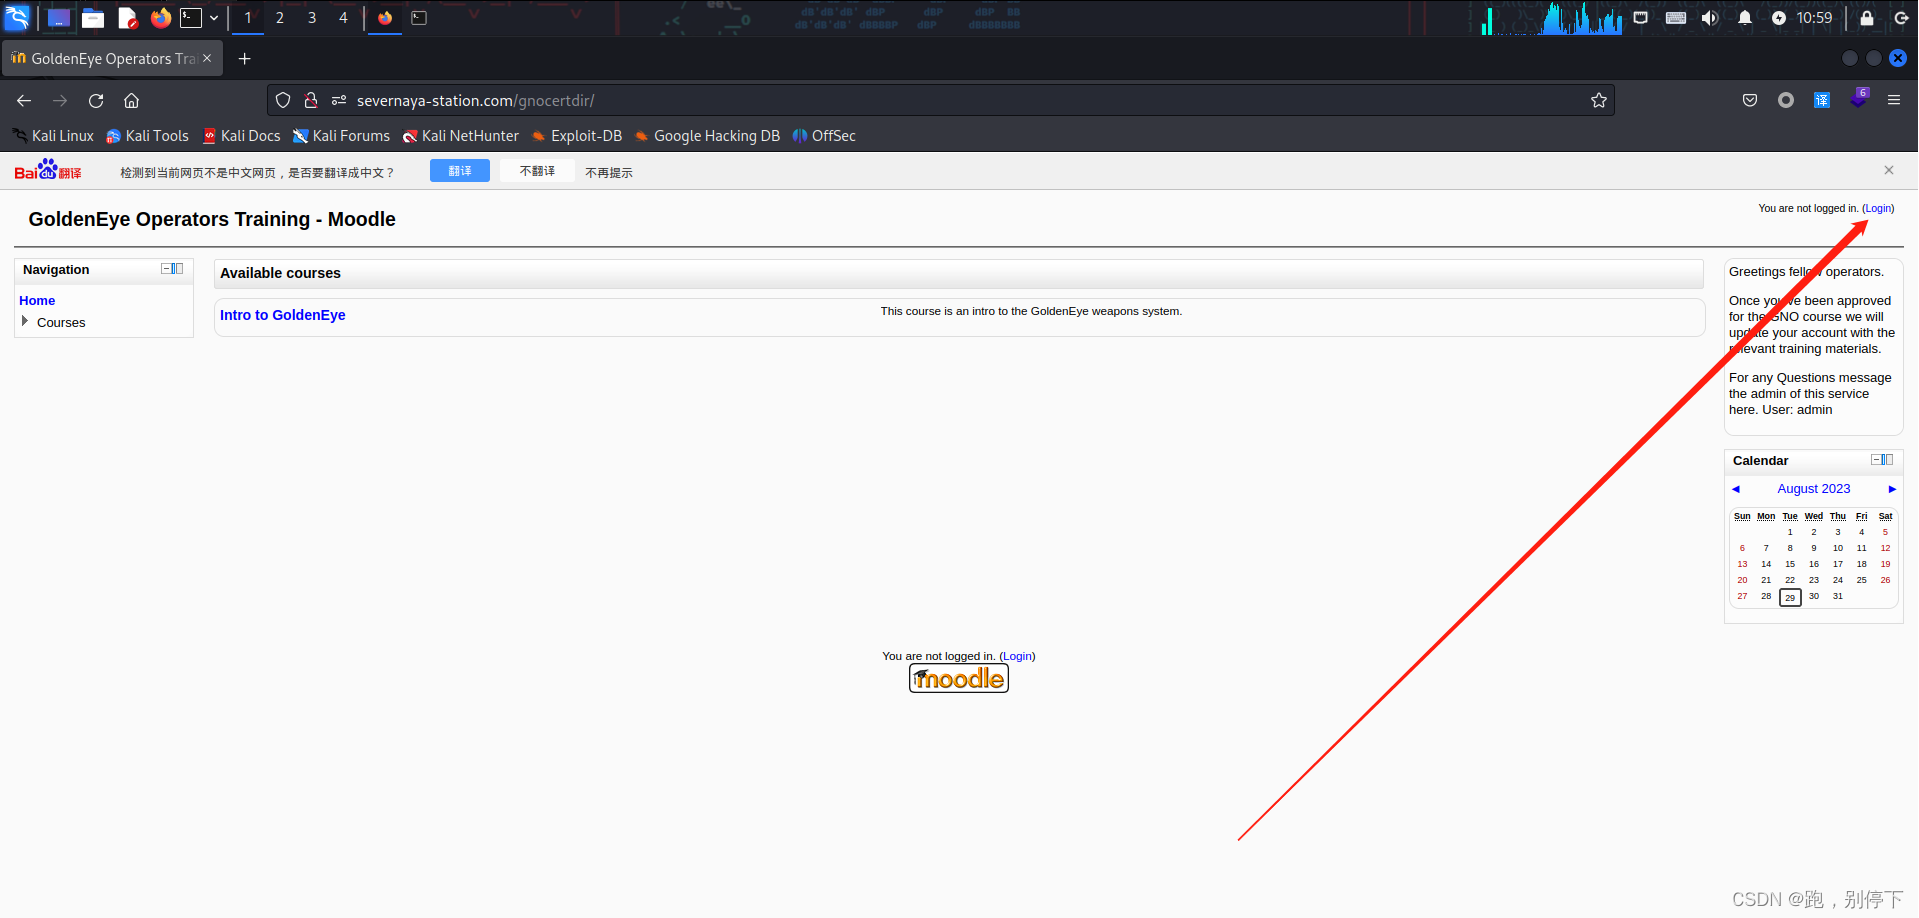Go to next month in calendar
This screenshot has height=918, width=1919.
coord(1892,489)
